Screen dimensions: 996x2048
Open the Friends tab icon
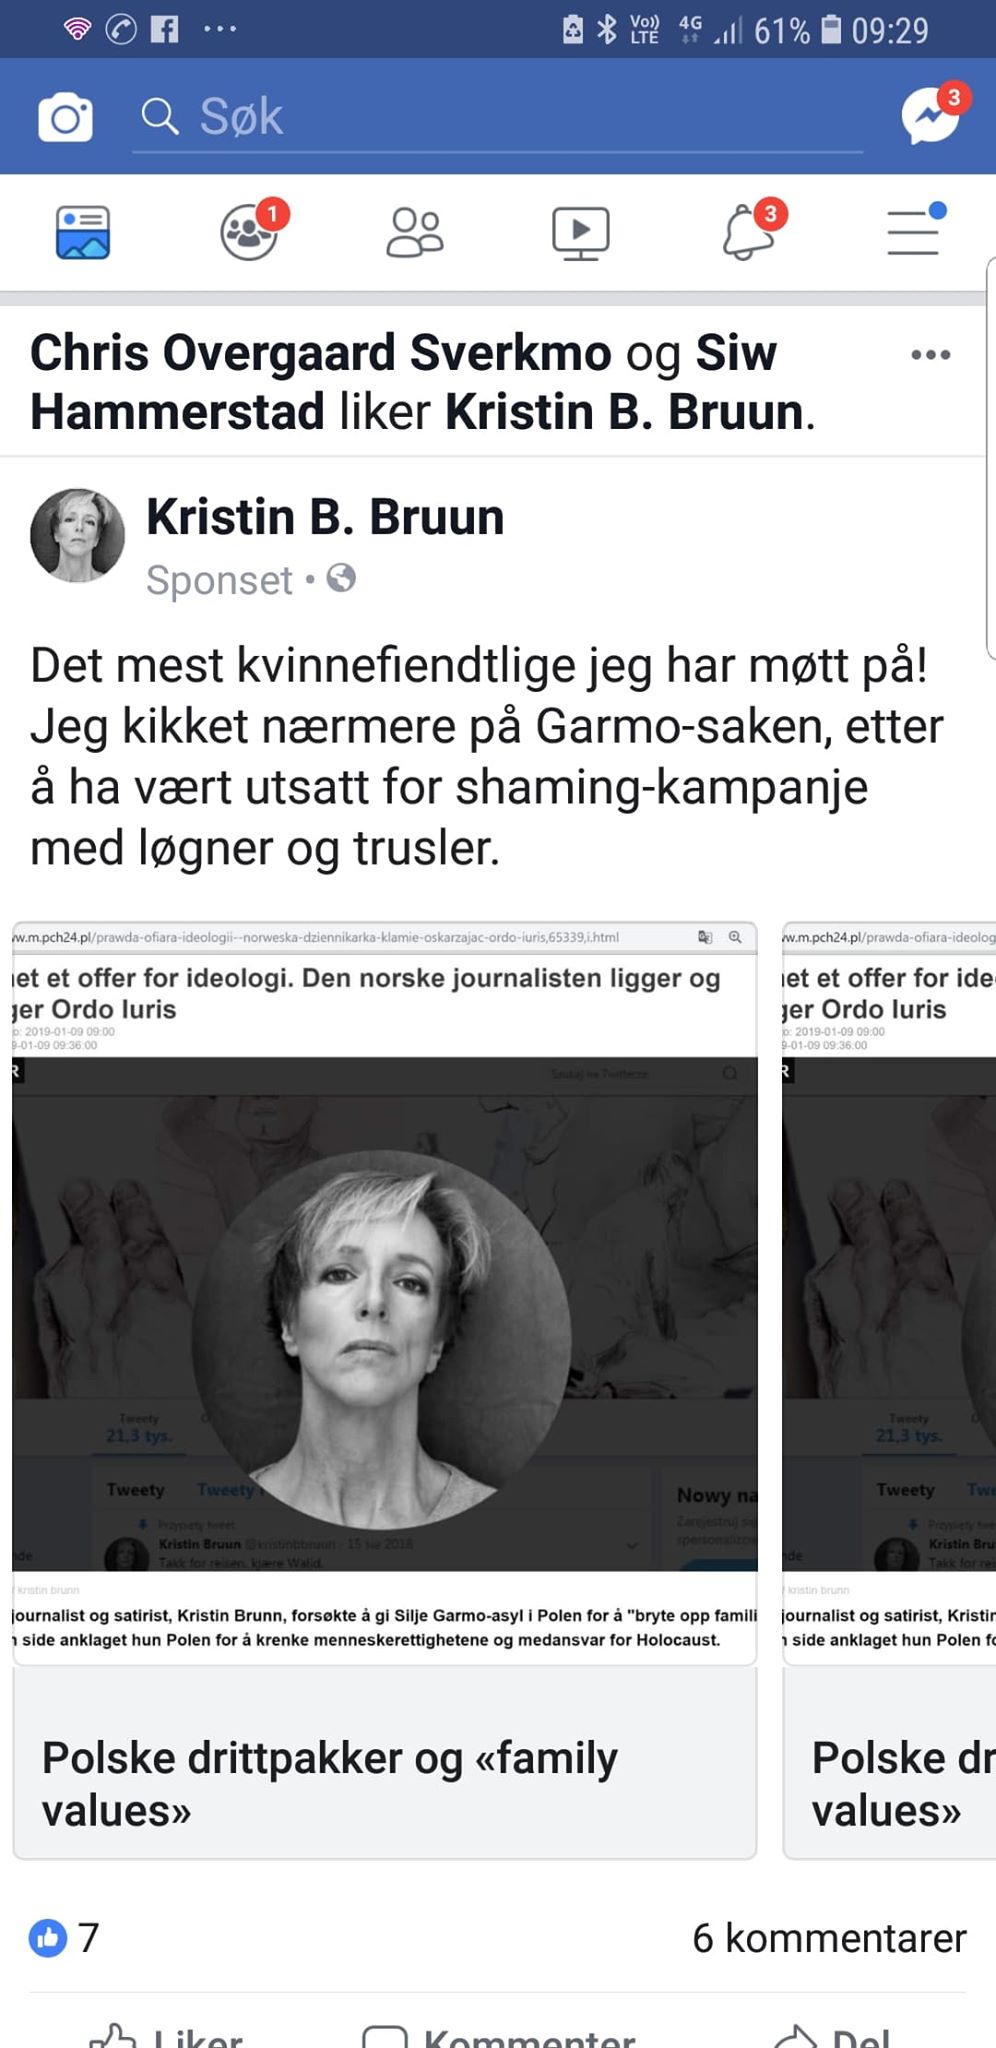pos(414,232)
